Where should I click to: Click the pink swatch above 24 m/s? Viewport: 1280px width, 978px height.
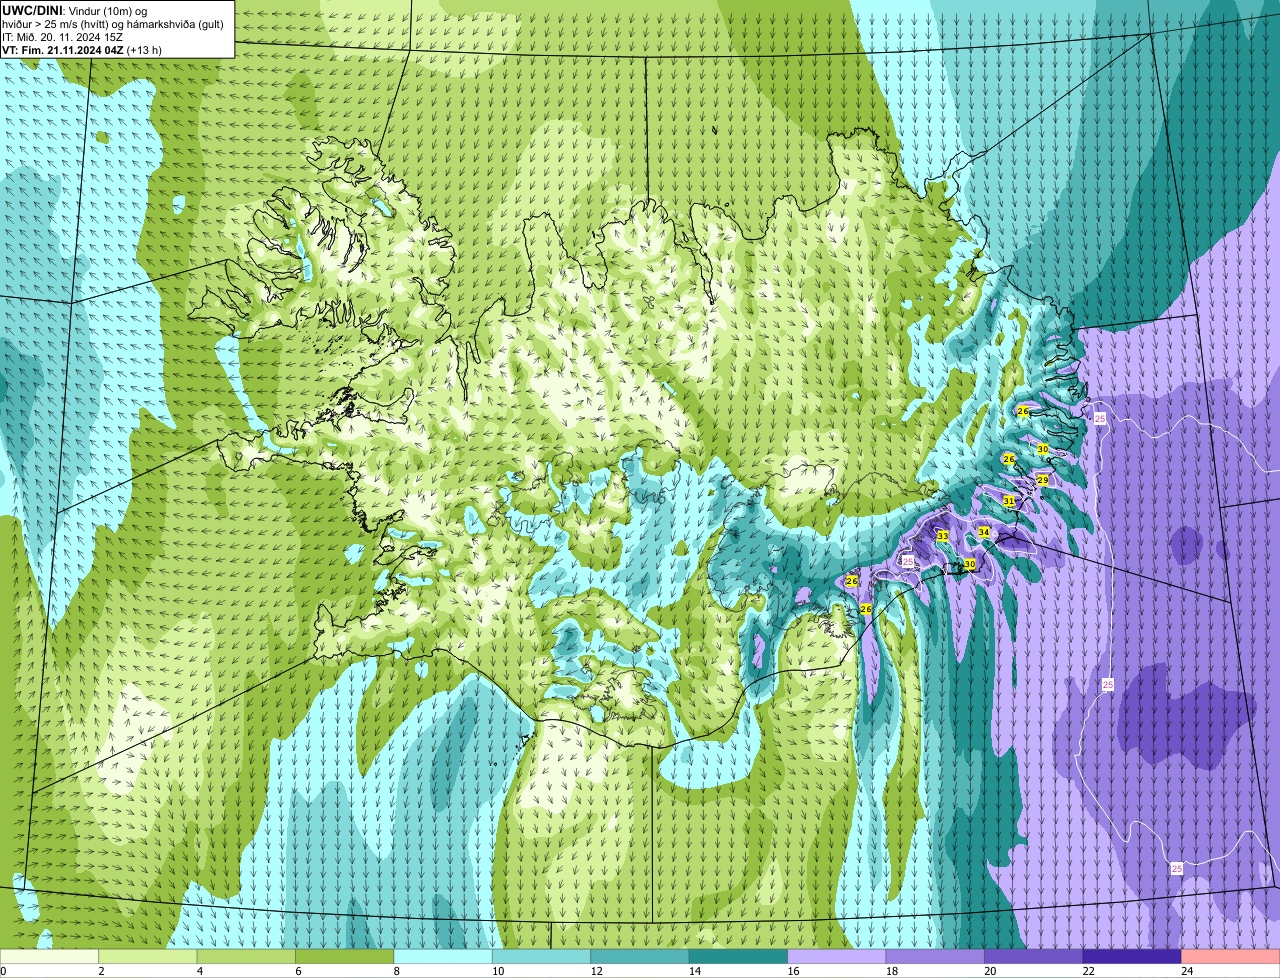coord(1231,956)
